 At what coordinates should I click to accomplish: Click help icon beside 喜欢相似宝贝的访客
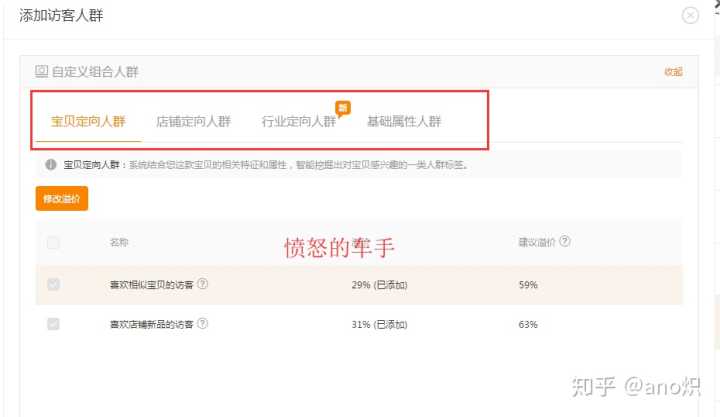202,284
